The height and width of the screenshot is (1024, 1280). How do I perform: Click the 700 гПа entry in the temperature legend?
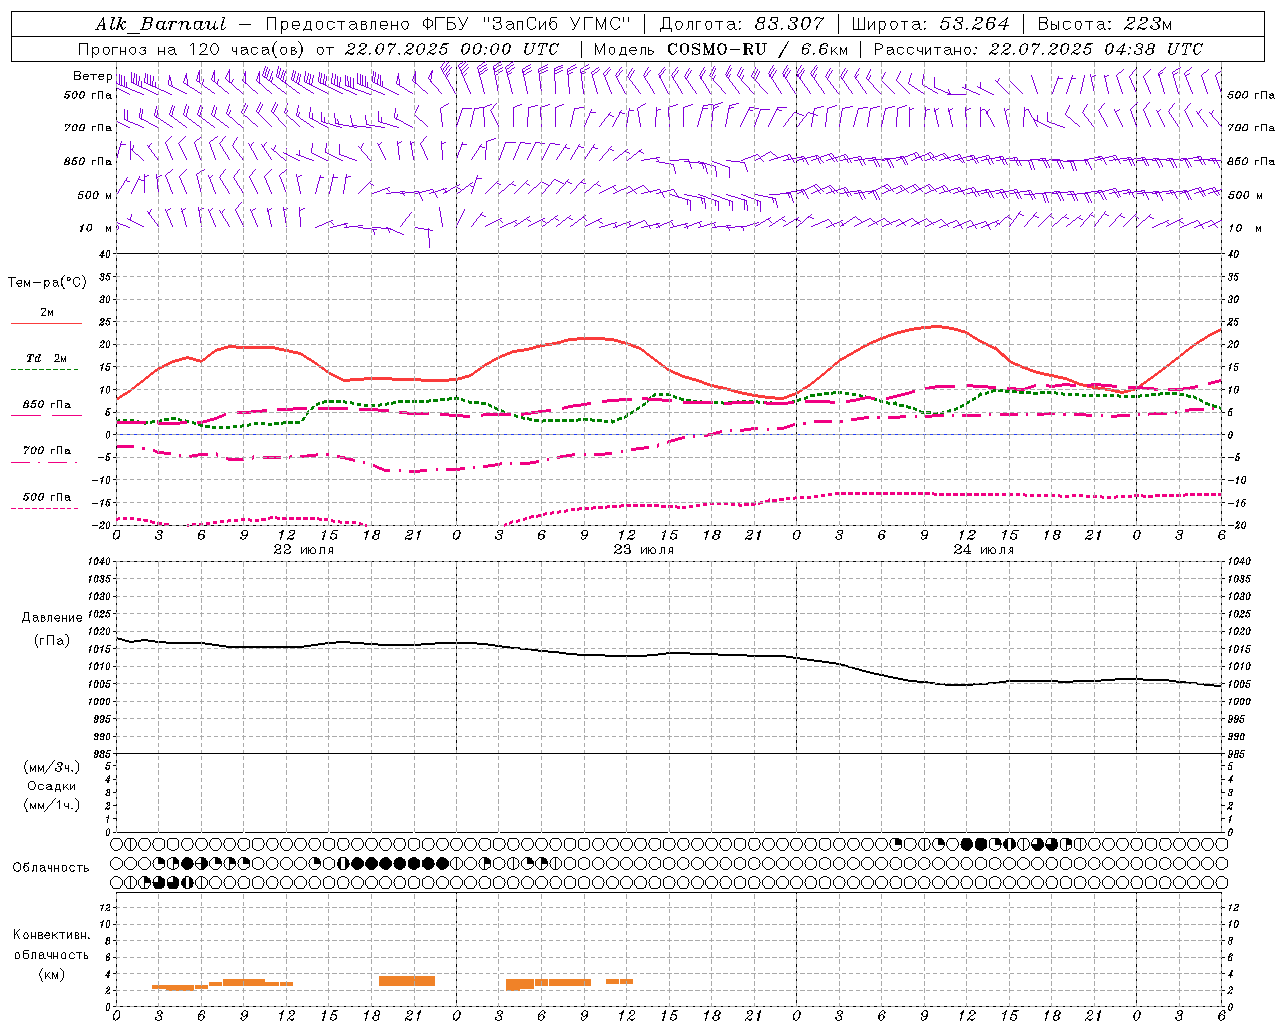pyautogui.click(x=46, y=451)
